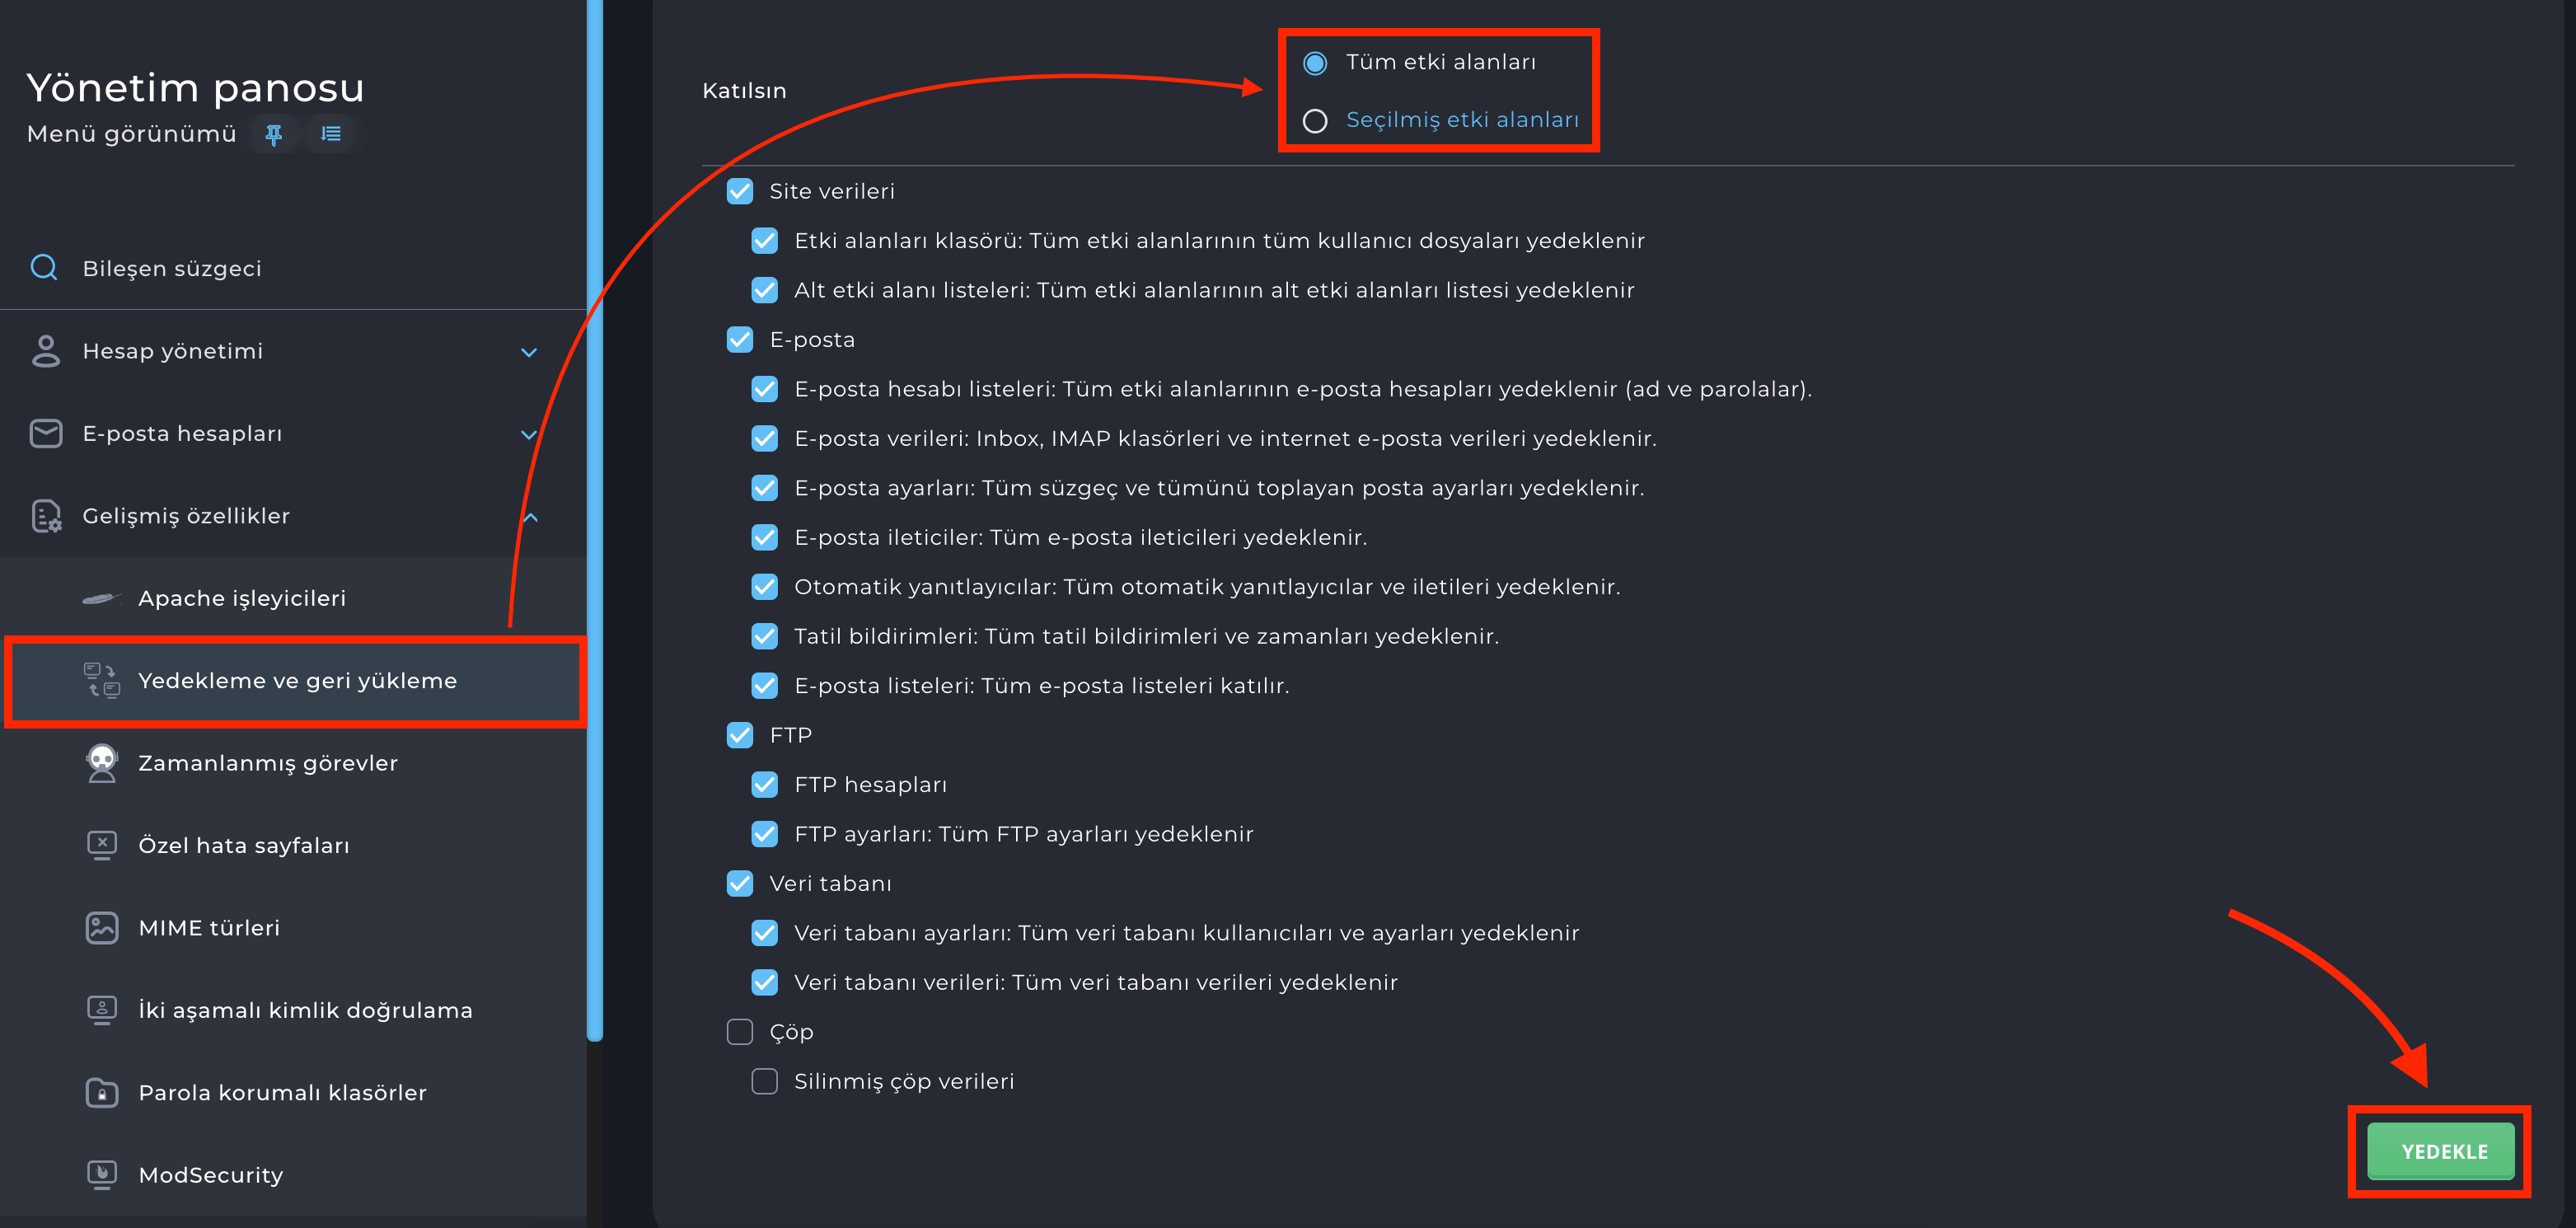Open Yedekleme ve geri yükleme menu item
The height and width of the screenshot is (1228, 2576).
[x=297, y=681]
